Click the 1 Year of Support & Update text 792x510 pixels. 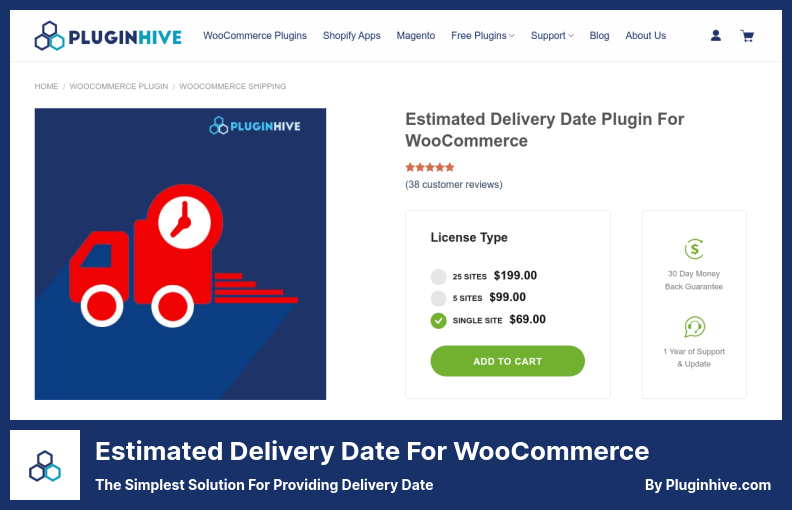coord(694,358)
